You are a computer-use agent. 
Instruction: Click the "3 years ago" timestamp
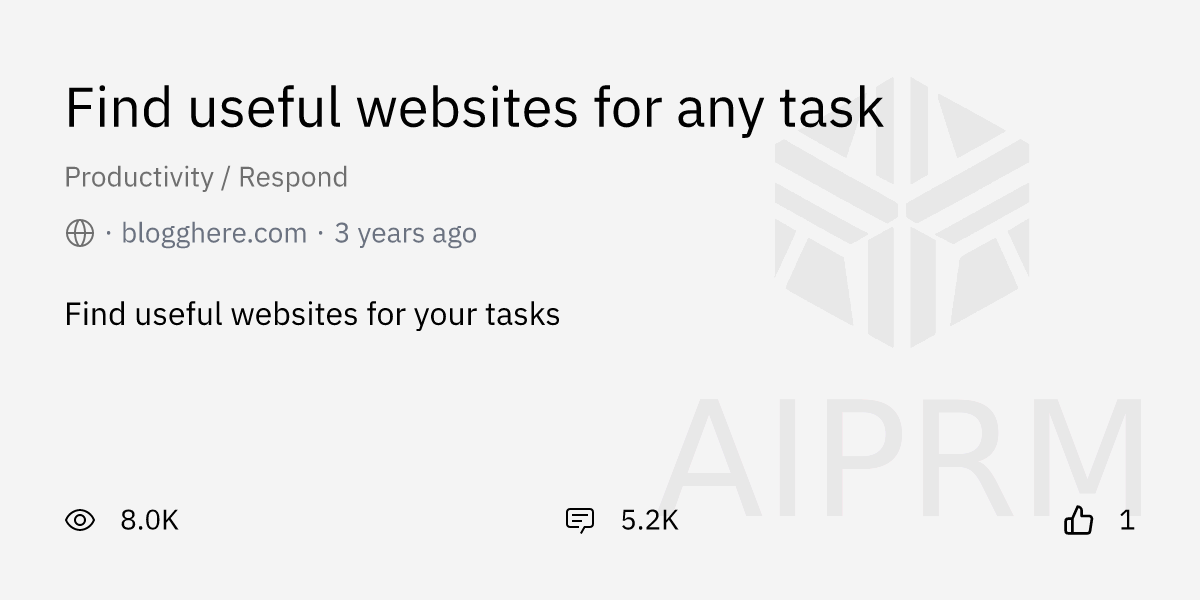[x=405, y=234]
